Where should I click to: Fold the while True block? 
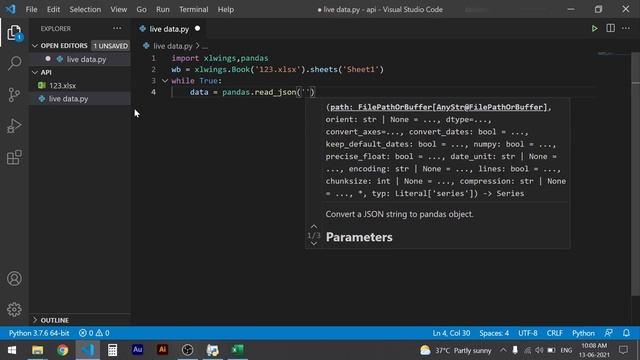point(165,81)
